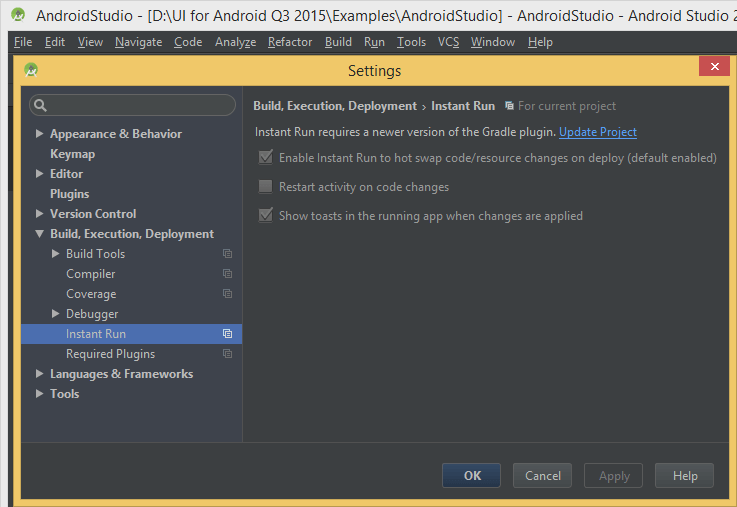
Task: Select Coverage settings page
Action: (91, 294)
